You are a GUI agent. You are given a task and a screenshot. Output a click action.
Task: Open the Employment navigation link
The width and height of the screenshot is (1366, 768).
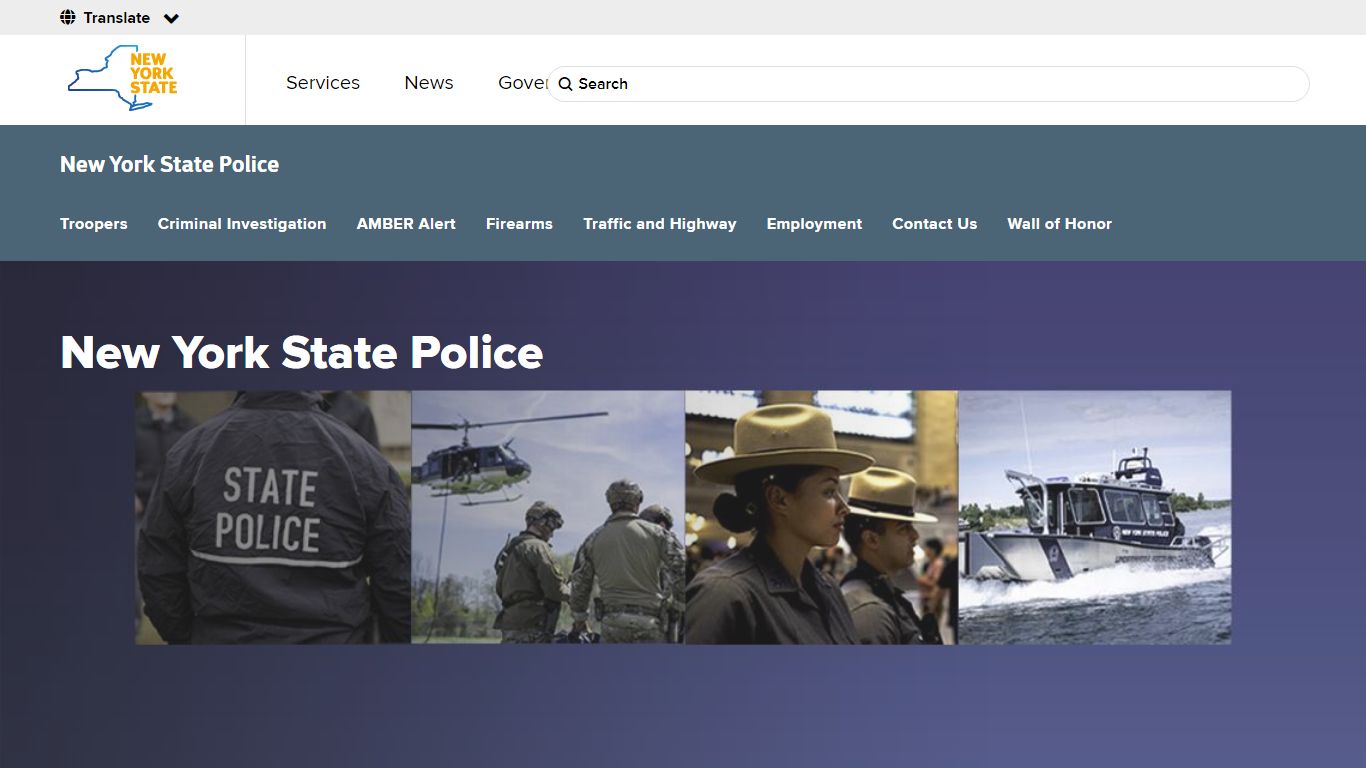click(x=814, y=224)
